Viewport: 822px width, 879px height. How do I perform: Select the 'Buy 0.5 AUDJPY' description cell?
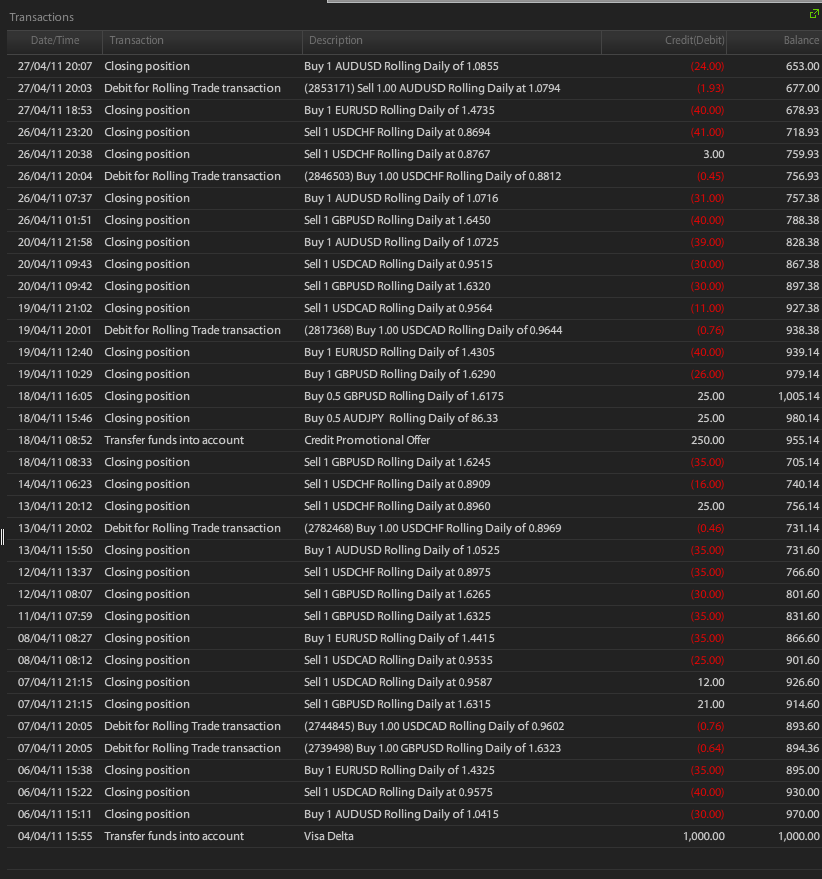click(x=401, y=418)
